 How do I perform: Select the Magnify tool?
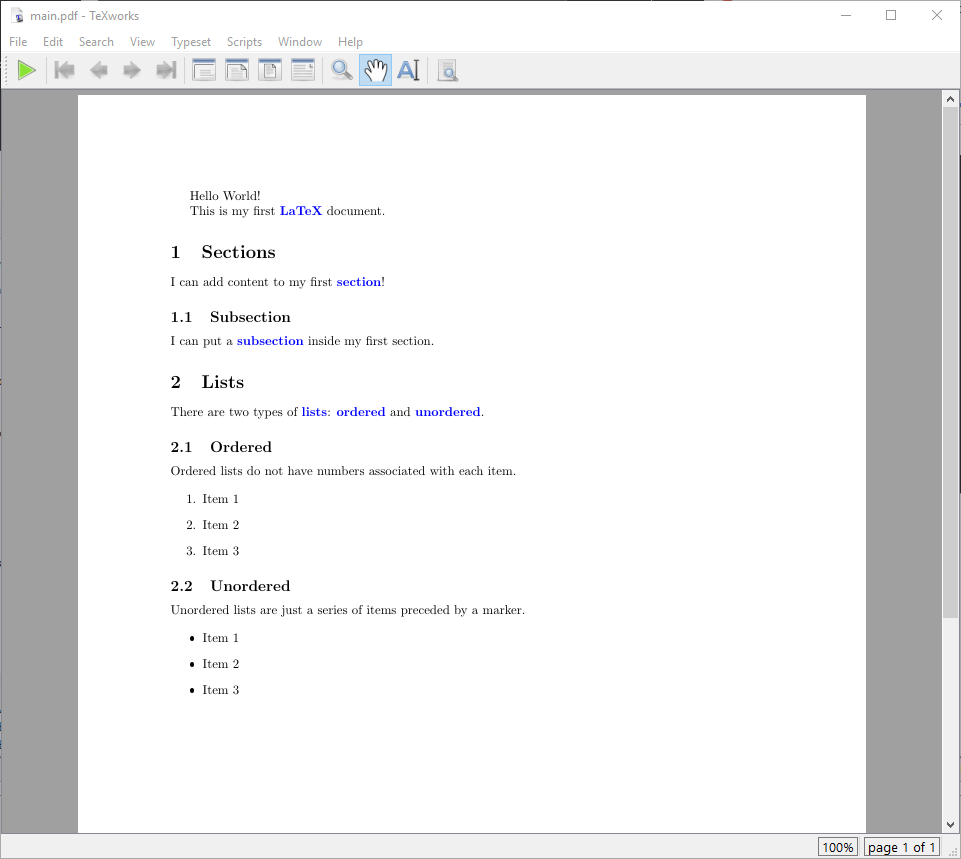[342, 70]
